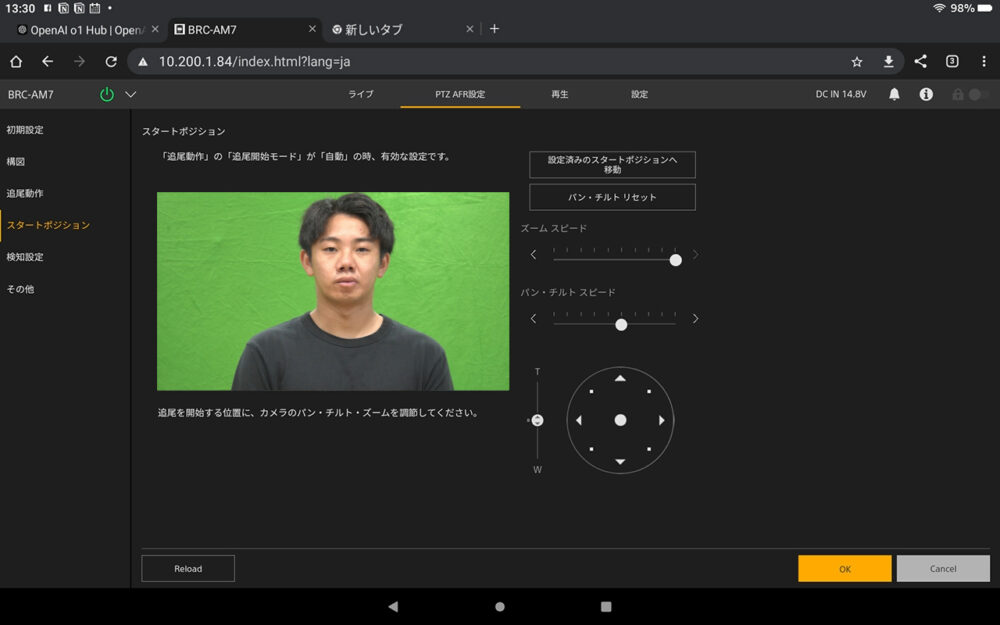Image resolution: width=1000 pixels, height=625 pixels.
Task: Click the download icon in the browser toolbar
Action: pos(888,61)
